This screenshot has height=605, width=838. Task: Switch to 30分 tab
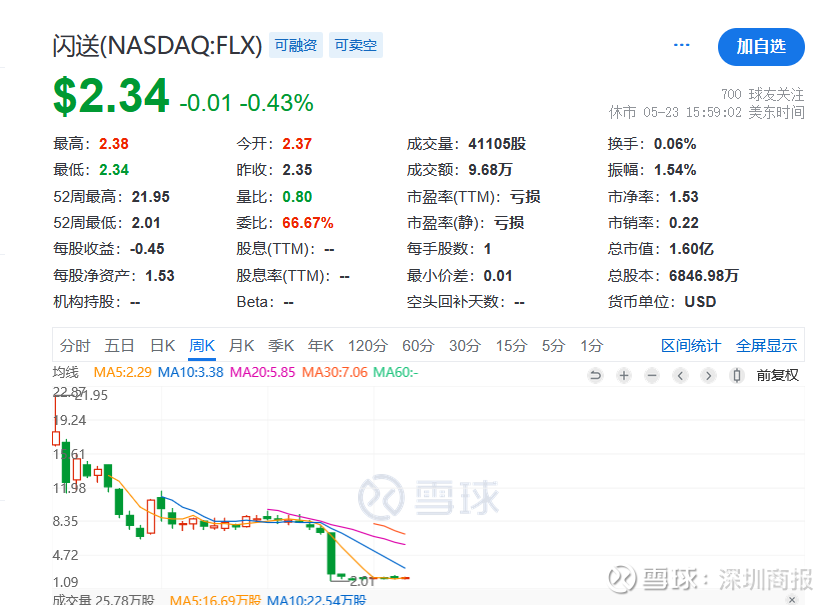click(x=465, y=346)
